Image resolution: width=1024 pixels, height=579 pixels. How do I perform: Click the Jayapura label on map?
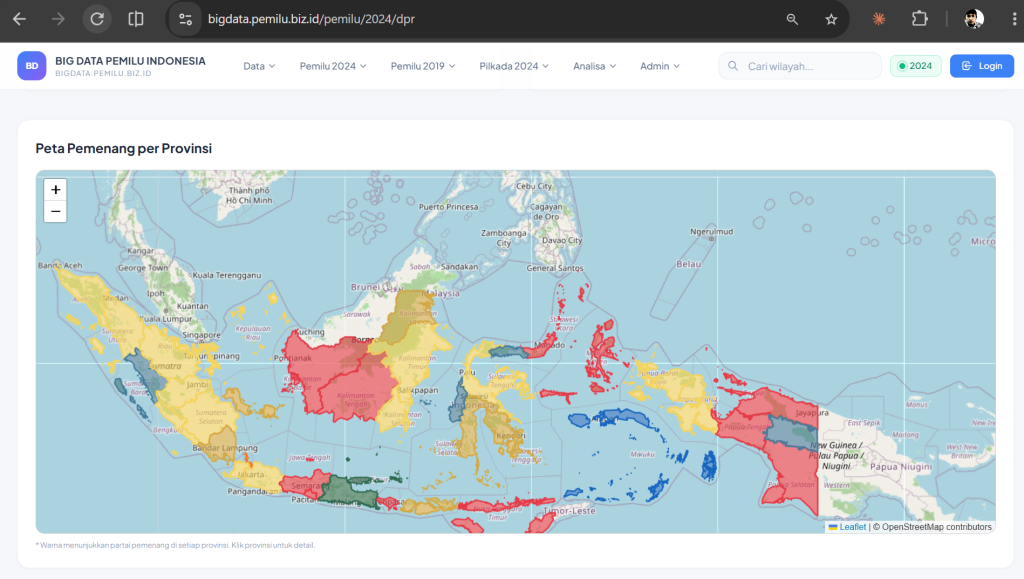812,413
